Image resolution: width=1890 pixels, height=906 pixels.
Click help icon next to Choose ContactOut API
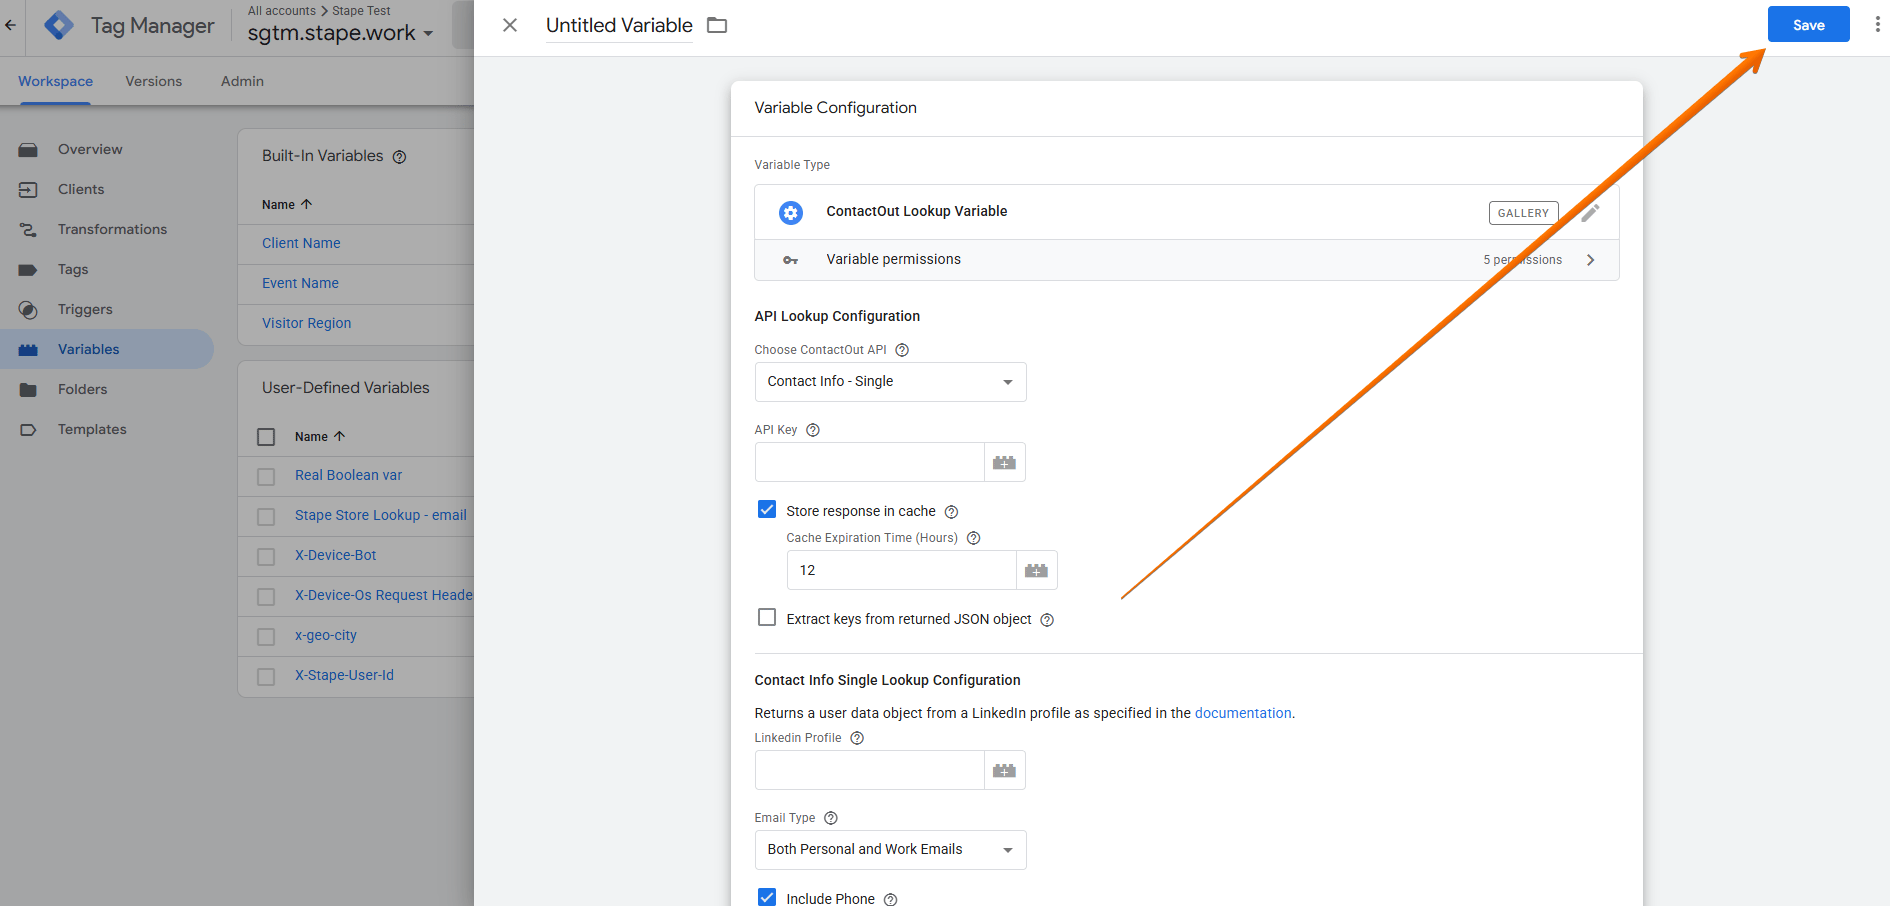coord(902,350)
